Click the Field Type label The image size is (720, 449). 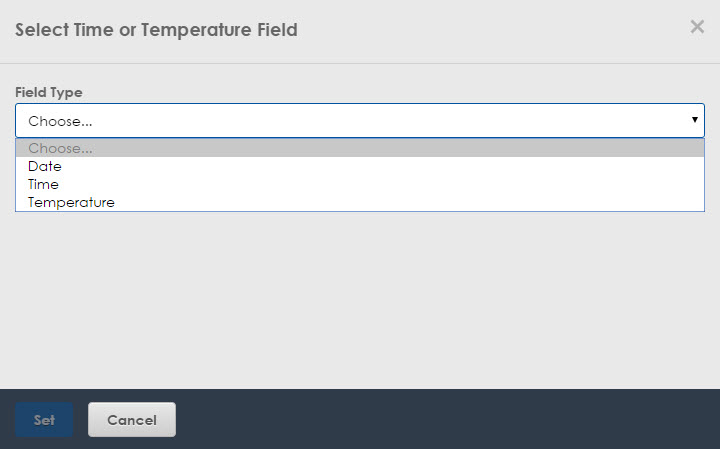[x=49, y=92]
